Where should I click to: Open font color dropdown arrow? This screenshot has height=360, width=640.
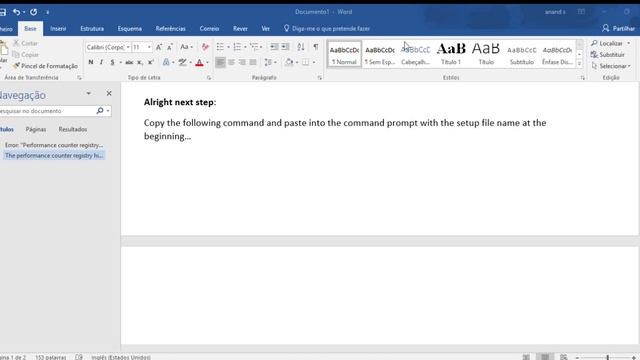[207, 62]
